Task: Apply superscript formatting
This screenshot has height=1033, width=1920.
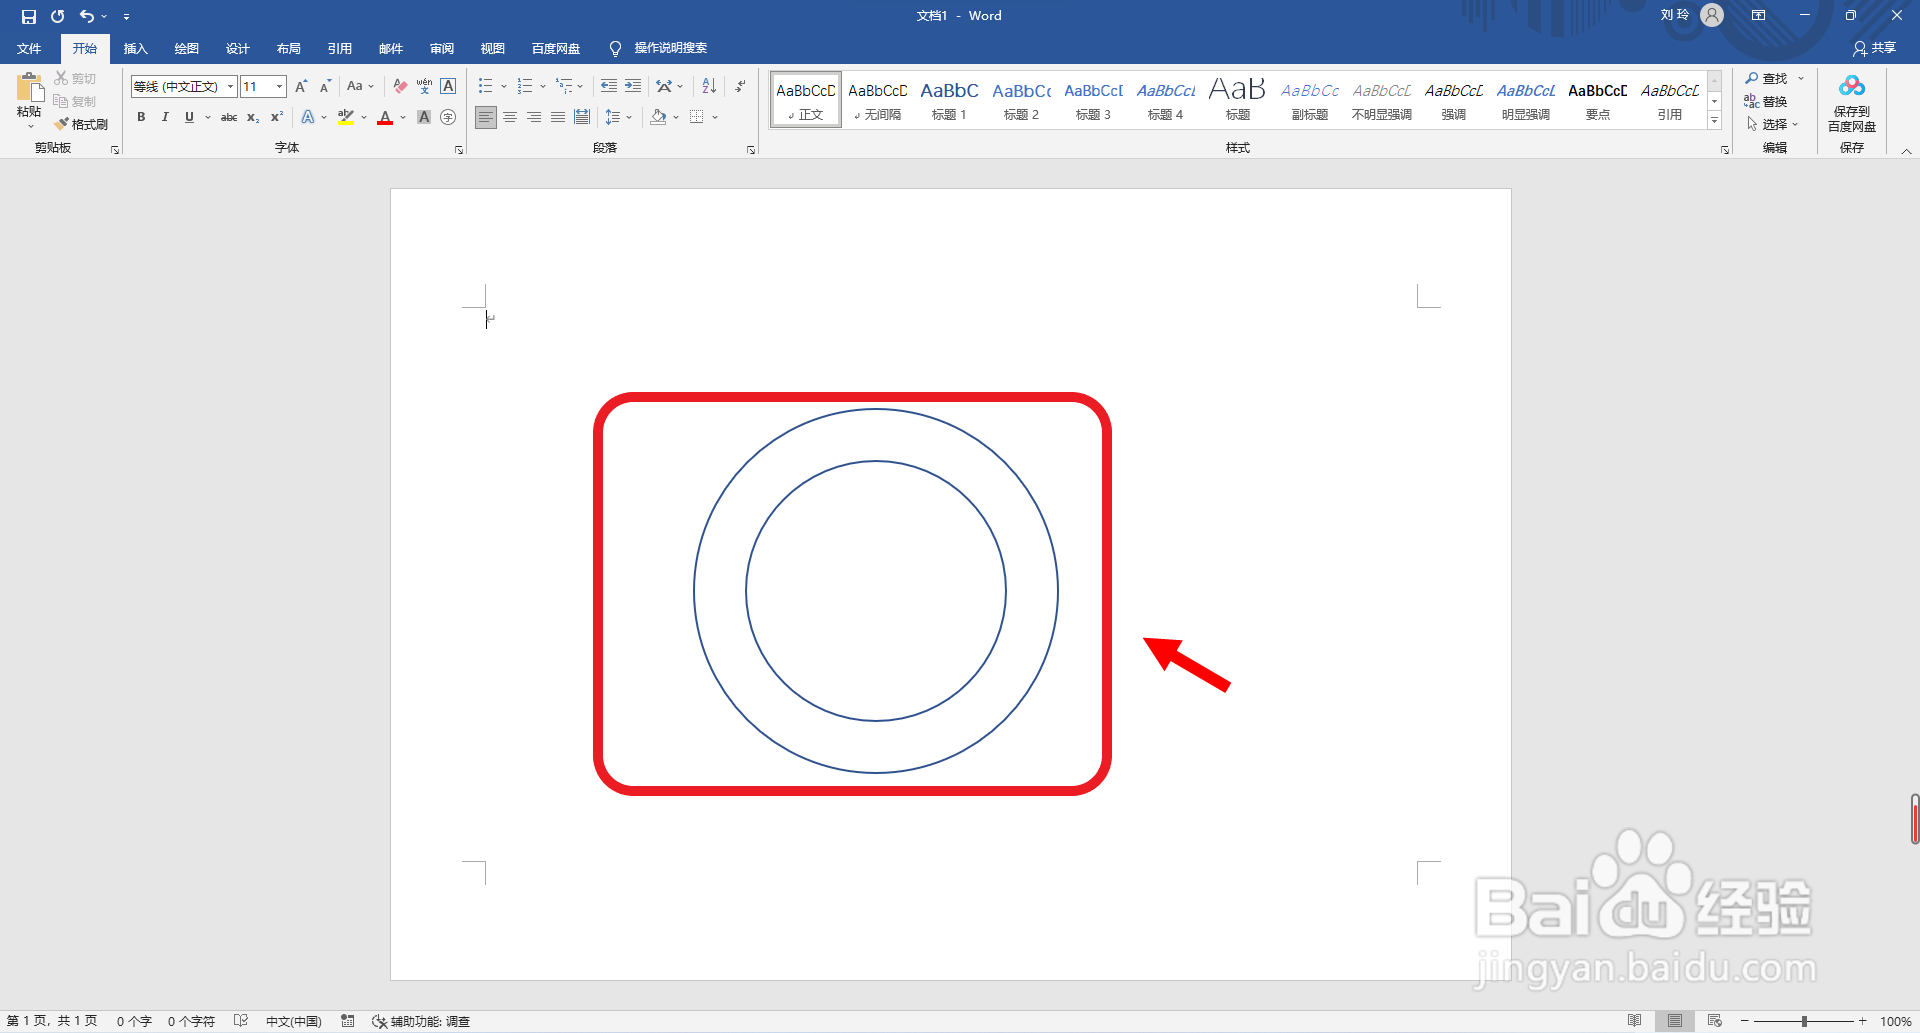Action: click(277, 117)
